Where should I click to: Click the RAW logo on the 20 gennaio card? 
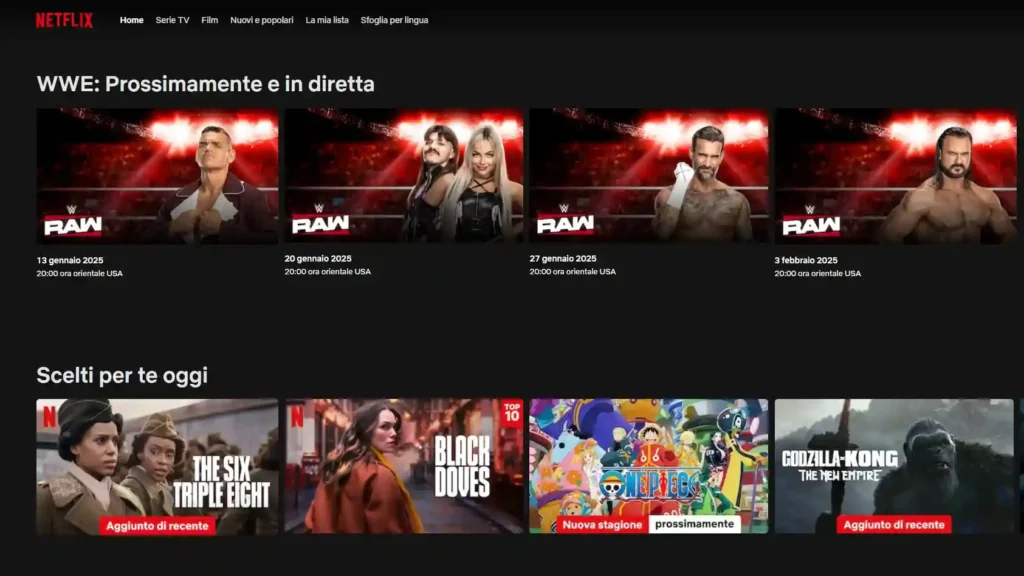tap(320, 219)
